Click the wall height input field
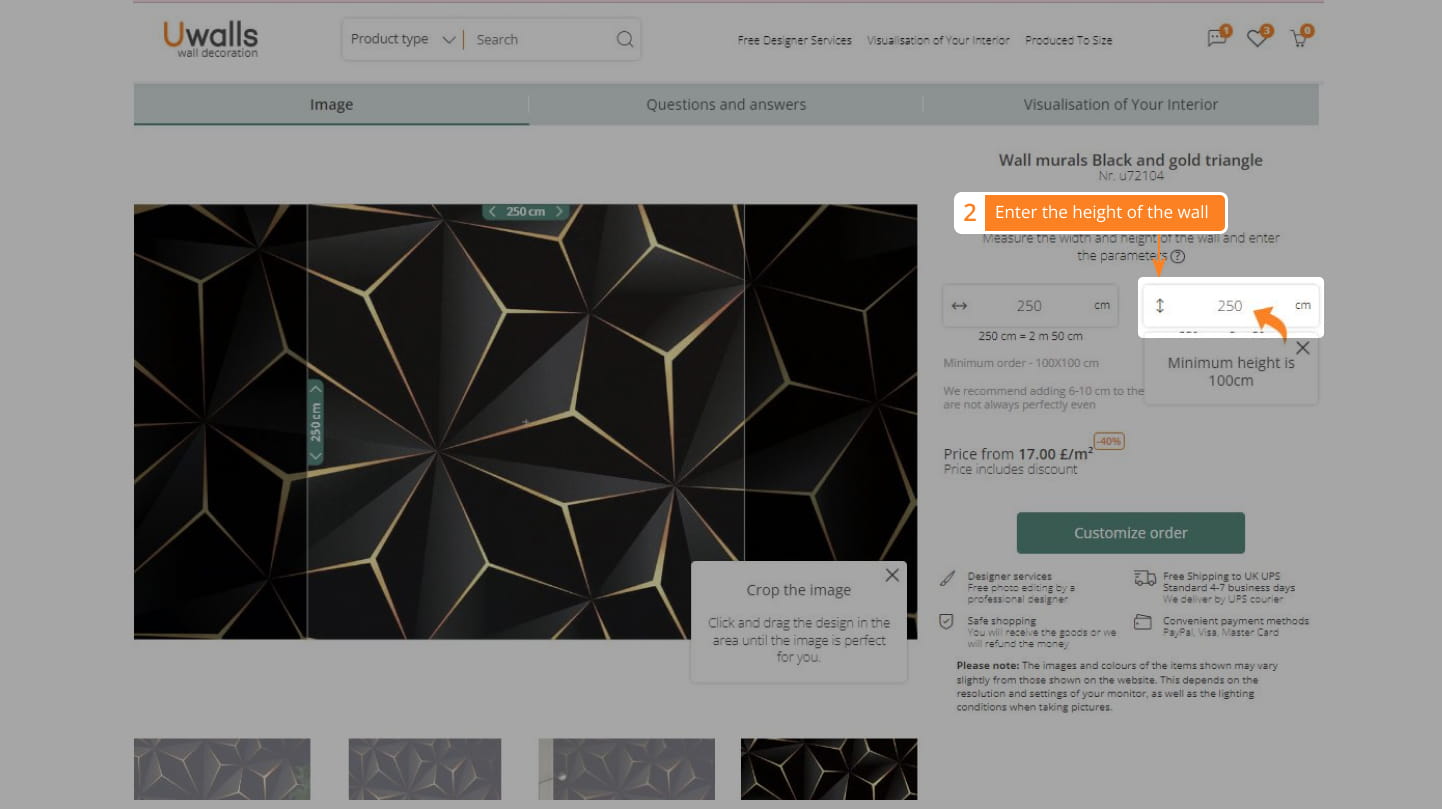The width and height of the screenshot is (1442, 809). pyautogui.click(x=1229, y=306)
